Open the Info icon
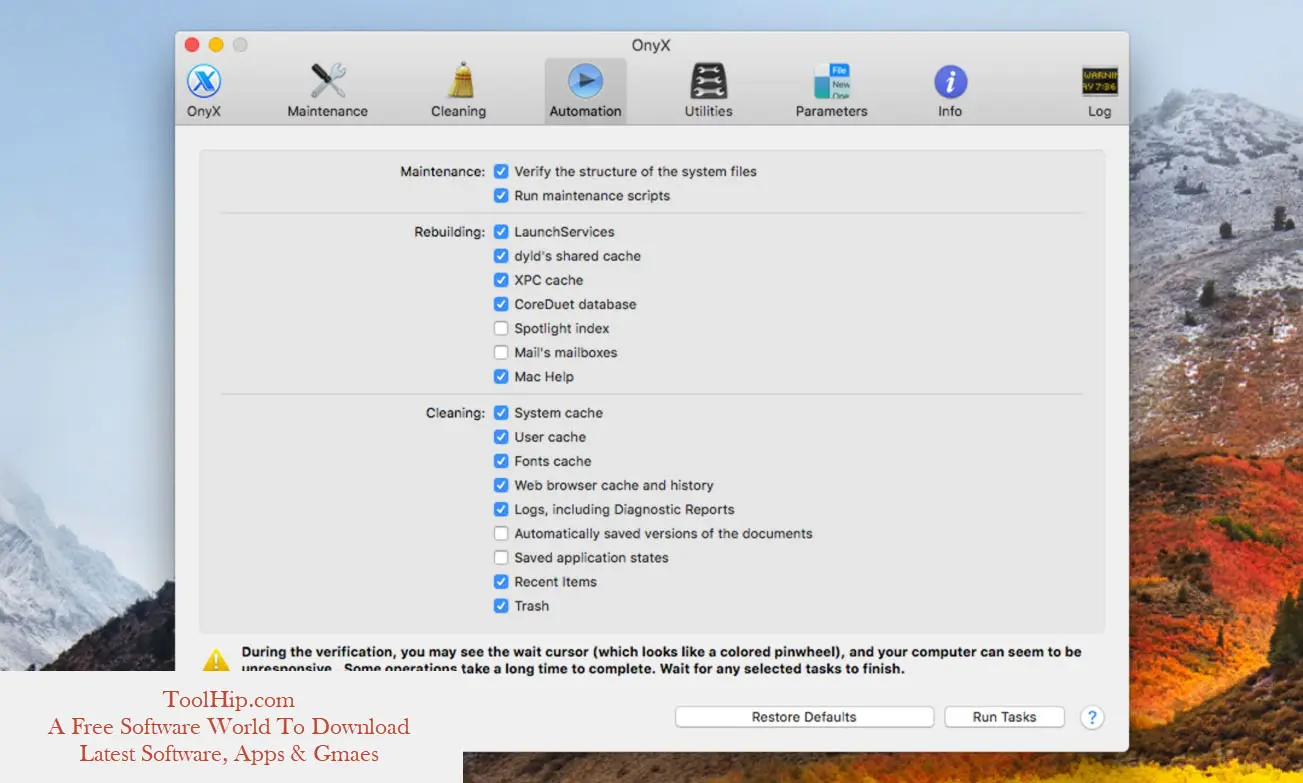Screen dimensions: 1303x783 [950, 81]
